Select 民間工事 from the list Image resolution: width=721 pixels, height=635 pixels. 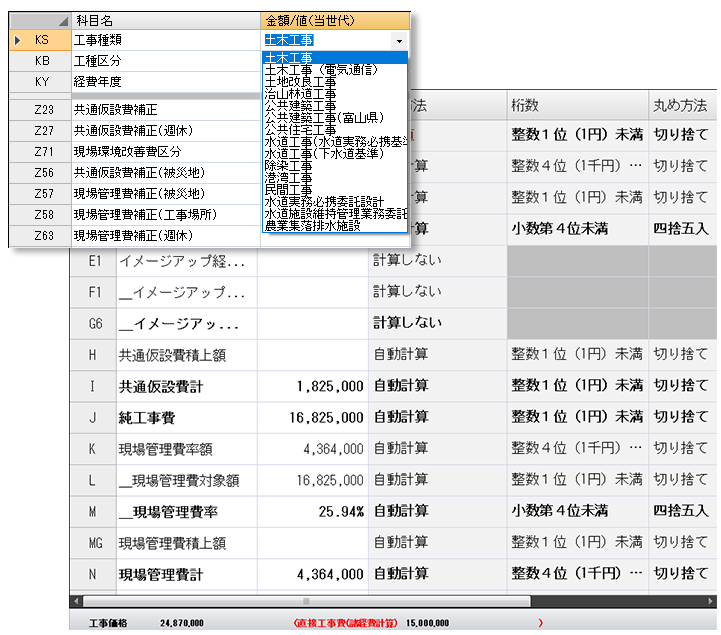(288, 190)
